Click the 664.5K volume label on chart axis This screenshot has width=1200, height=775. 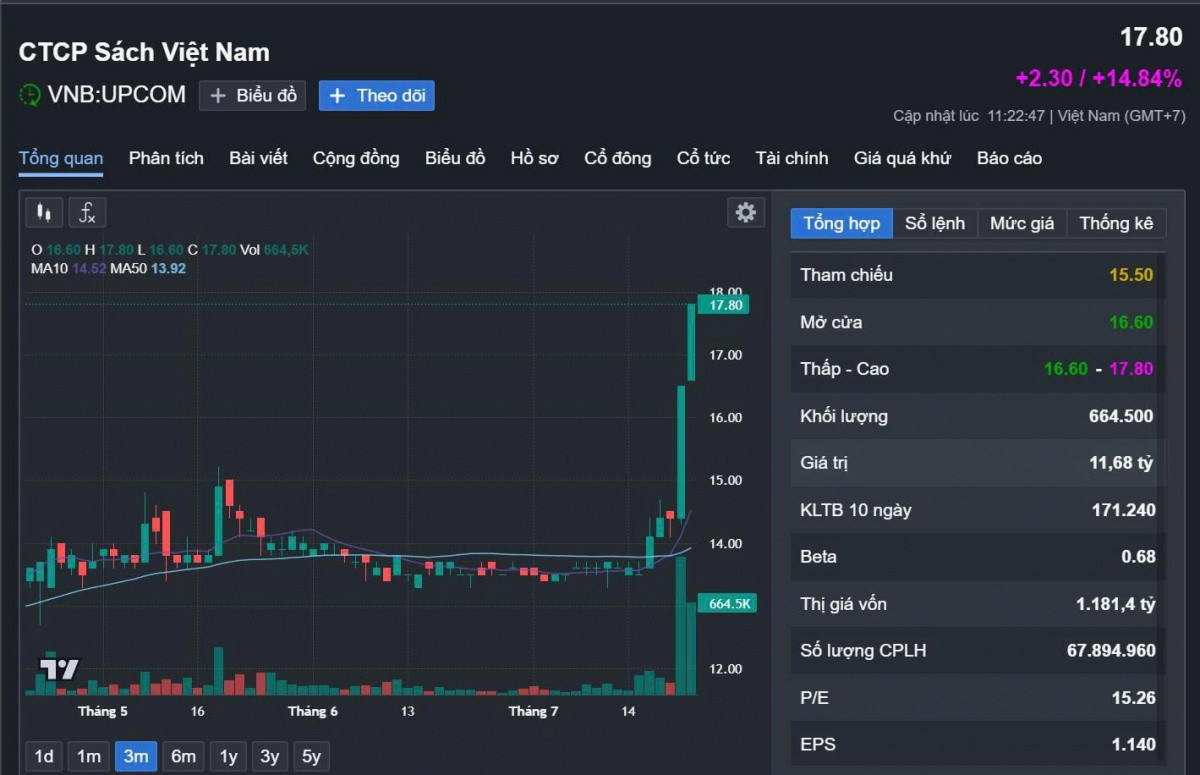coord(726,603)
